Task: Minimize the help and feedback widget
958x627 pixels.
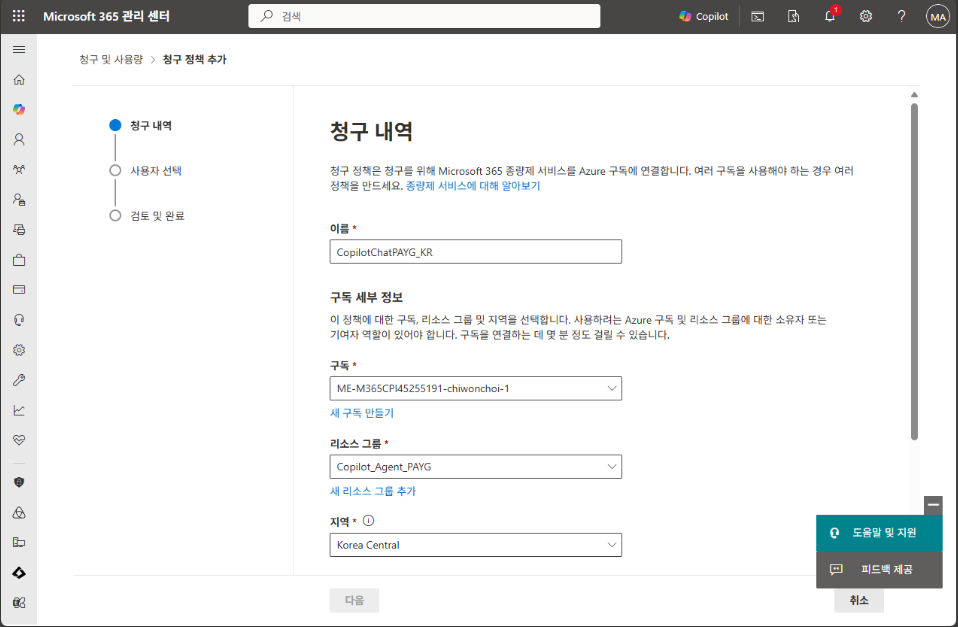Action: (x=933, y=505)
